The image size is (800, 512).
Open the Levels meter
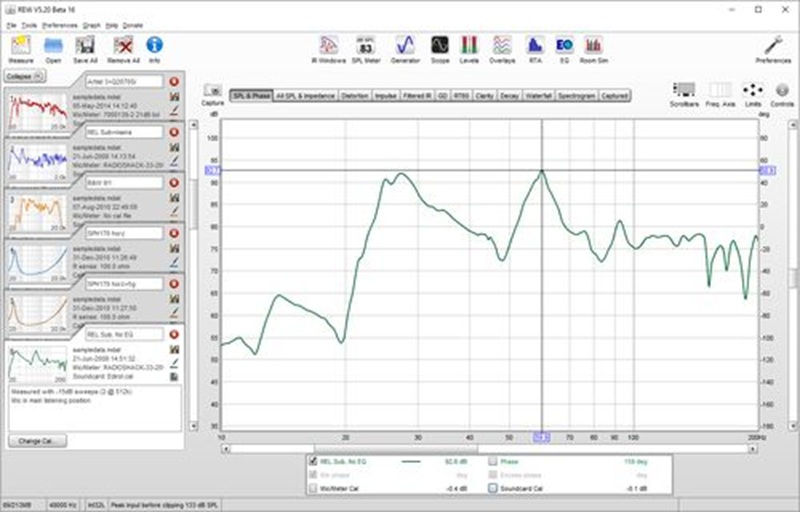469,49
